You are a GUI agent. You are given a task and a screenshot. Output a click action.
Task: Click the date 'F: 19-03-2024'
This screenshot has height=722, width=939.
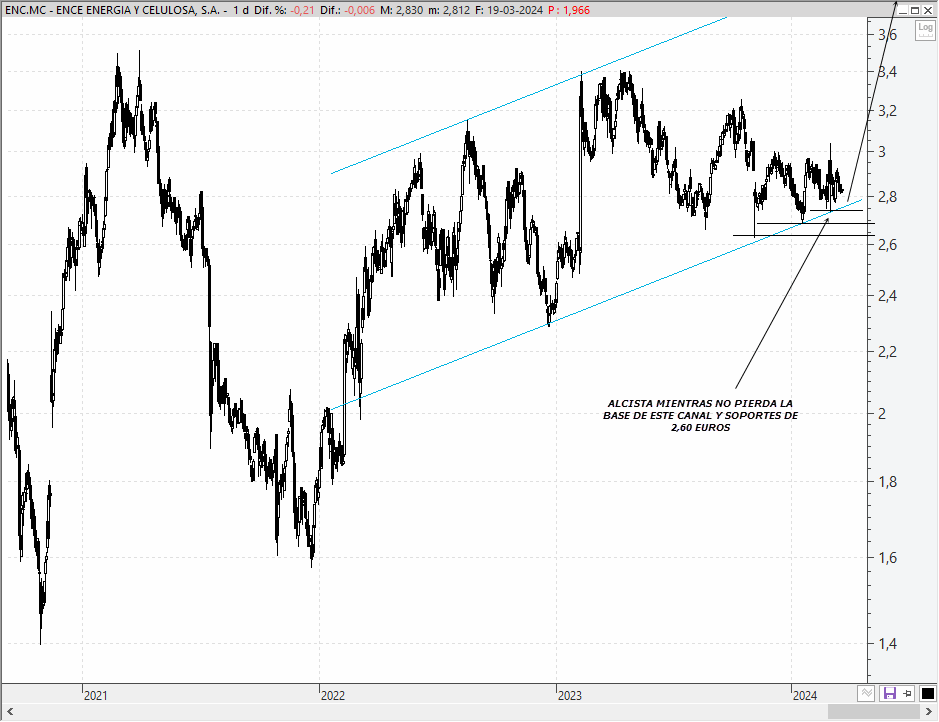[508, 10]
